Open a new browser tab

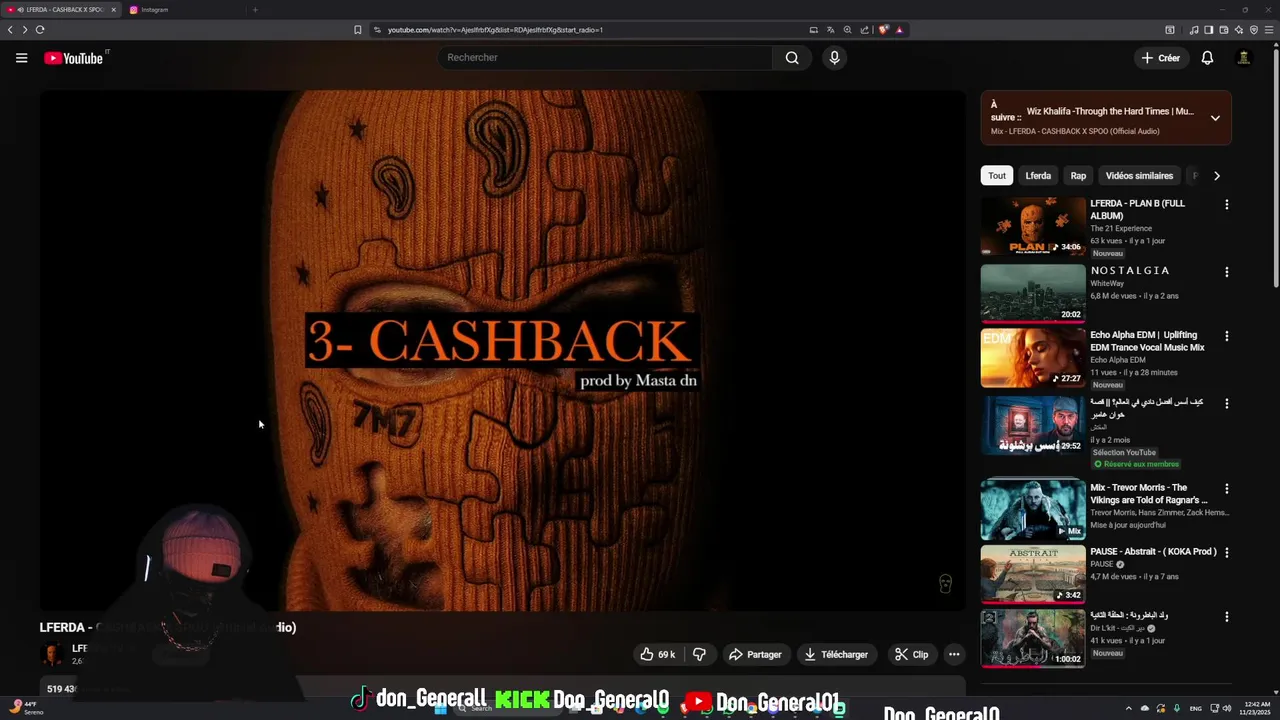click(x=255, y=10)
